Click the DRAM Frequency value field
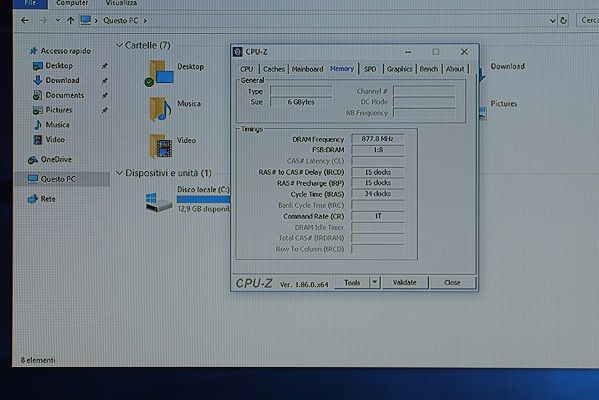Image resolution: width=599 pixels, height=400 pixels. pos(377,139)
